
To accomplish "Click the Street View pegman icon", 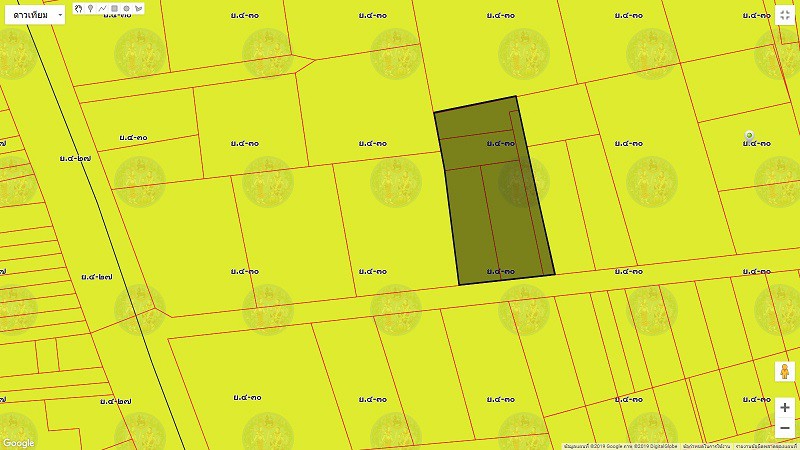I will click(785, 371).
